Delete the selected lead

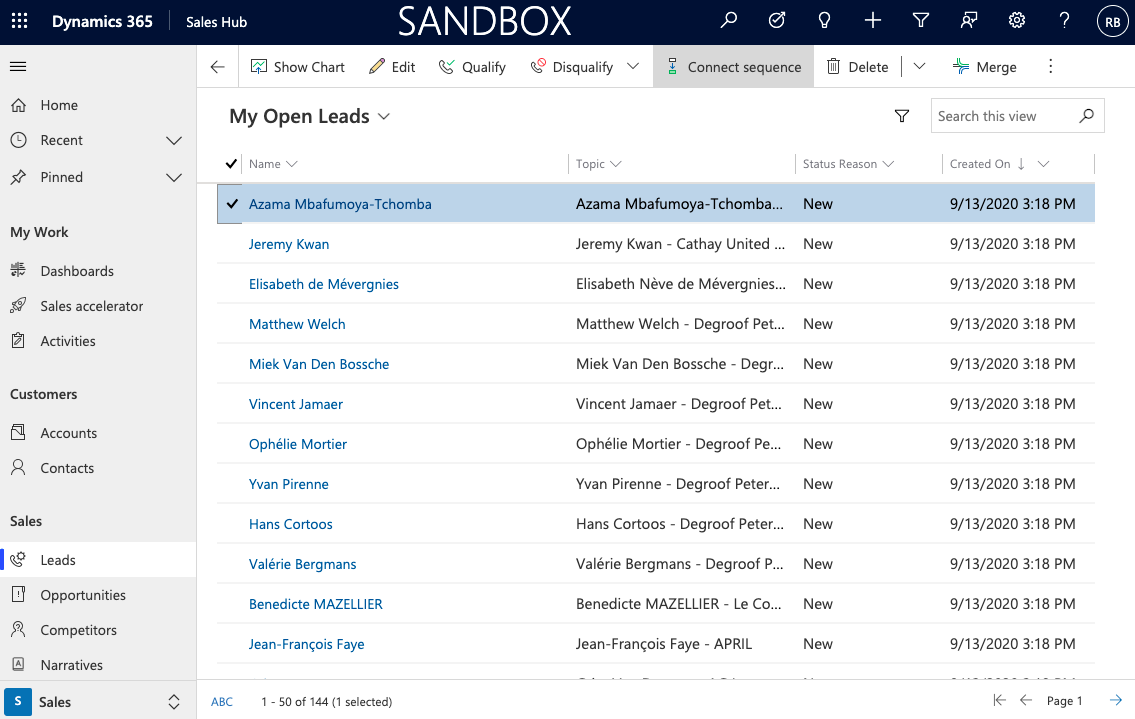(x=857, y=67)
